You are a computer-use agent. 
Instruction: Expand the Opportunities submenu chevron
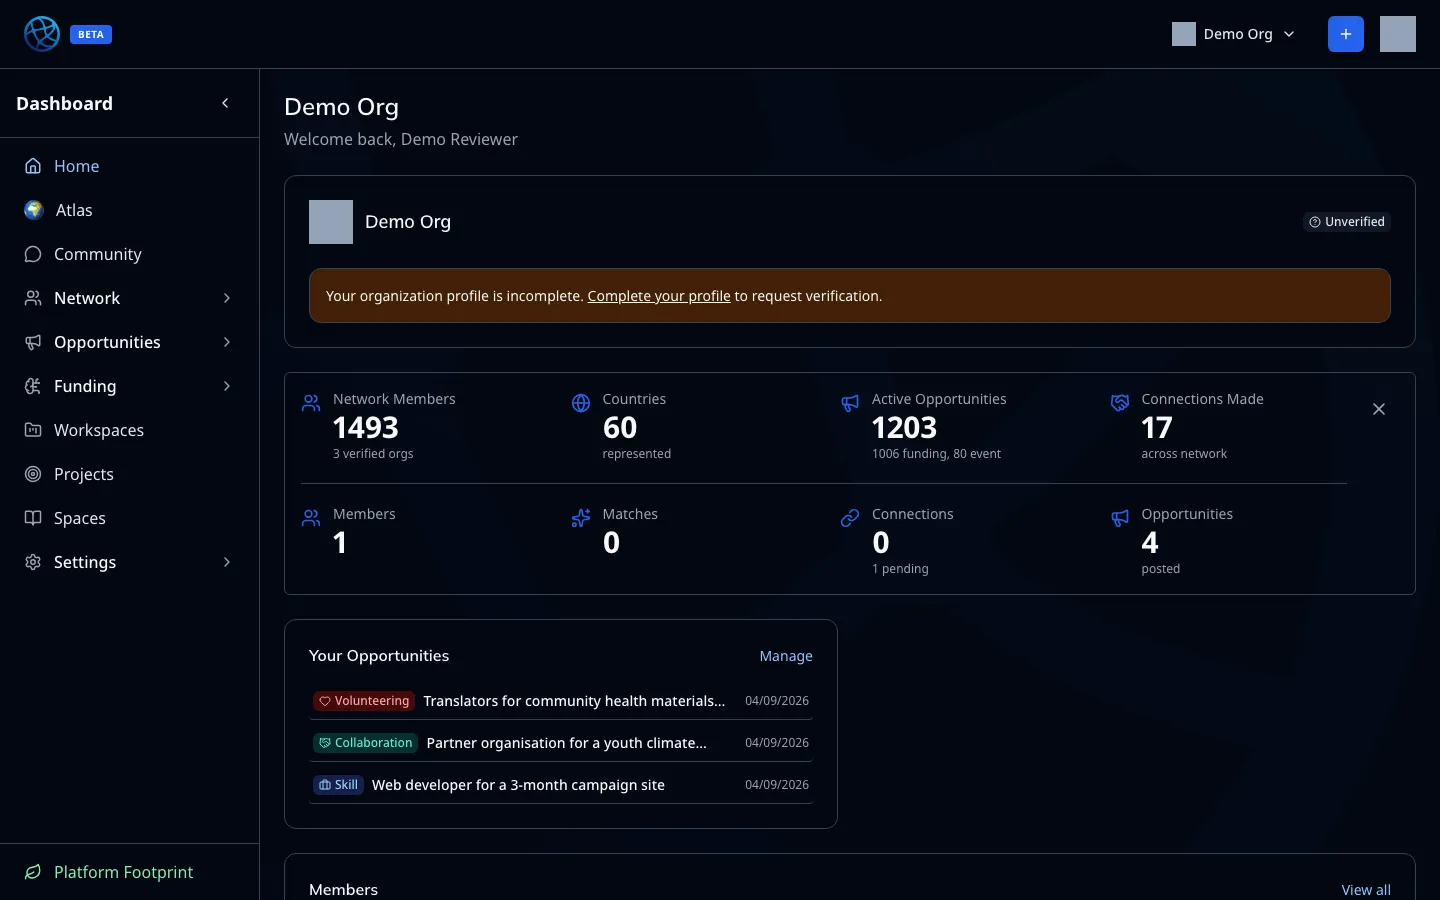click(227, 342)
